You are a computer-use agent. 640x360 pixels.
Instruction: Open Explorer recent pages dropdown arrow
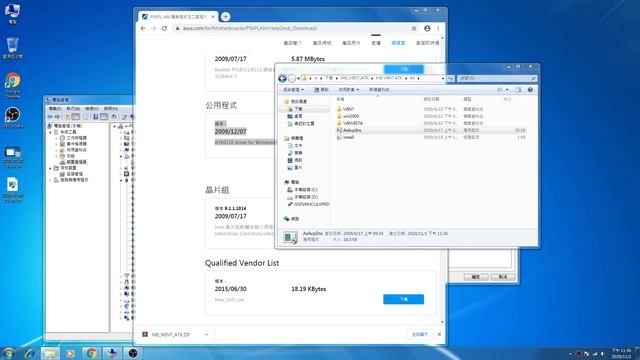click(x=298, y=78)
